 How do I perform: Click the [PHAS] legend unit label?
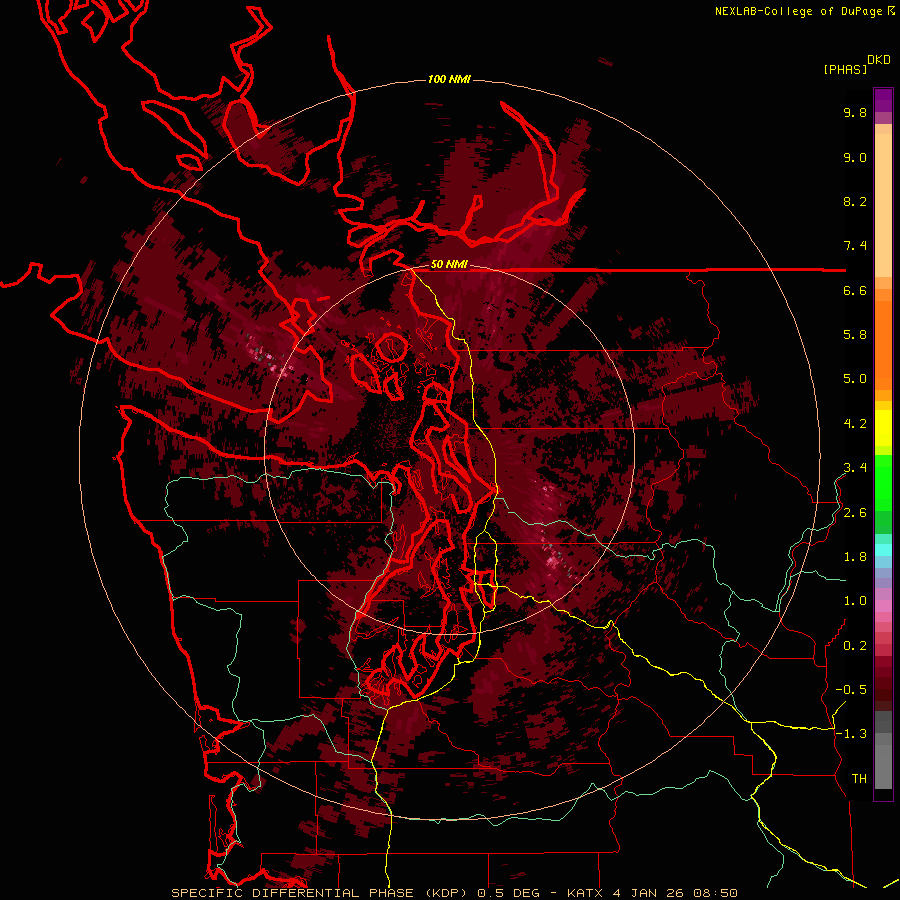point(845,69)
